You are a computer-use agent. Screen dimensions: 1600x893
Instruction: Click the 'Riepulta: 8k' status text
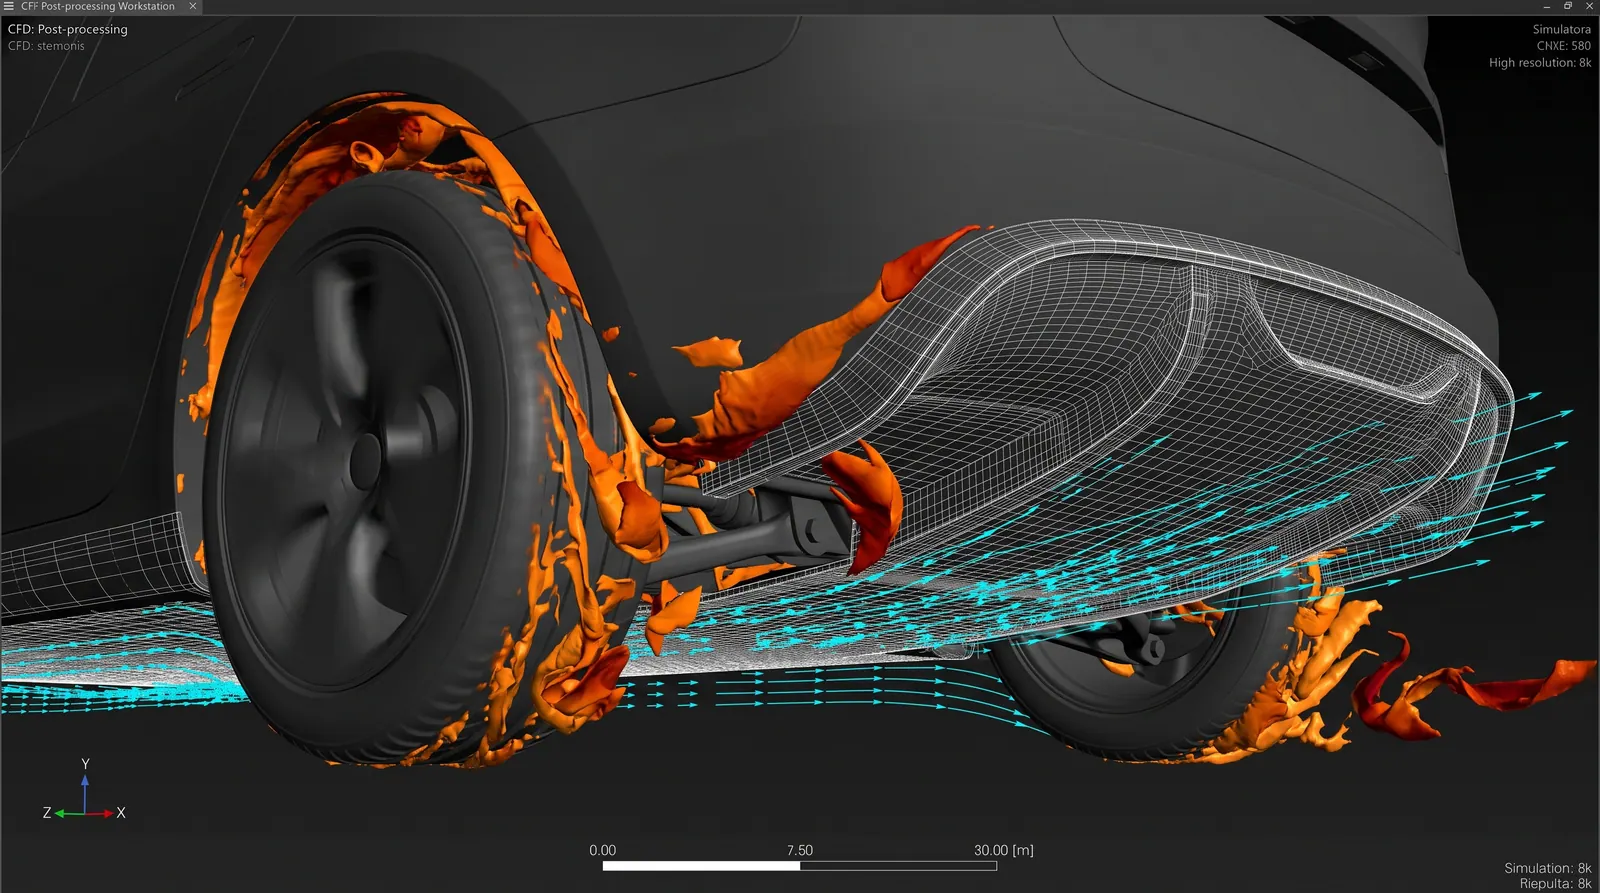point(1555,883)
